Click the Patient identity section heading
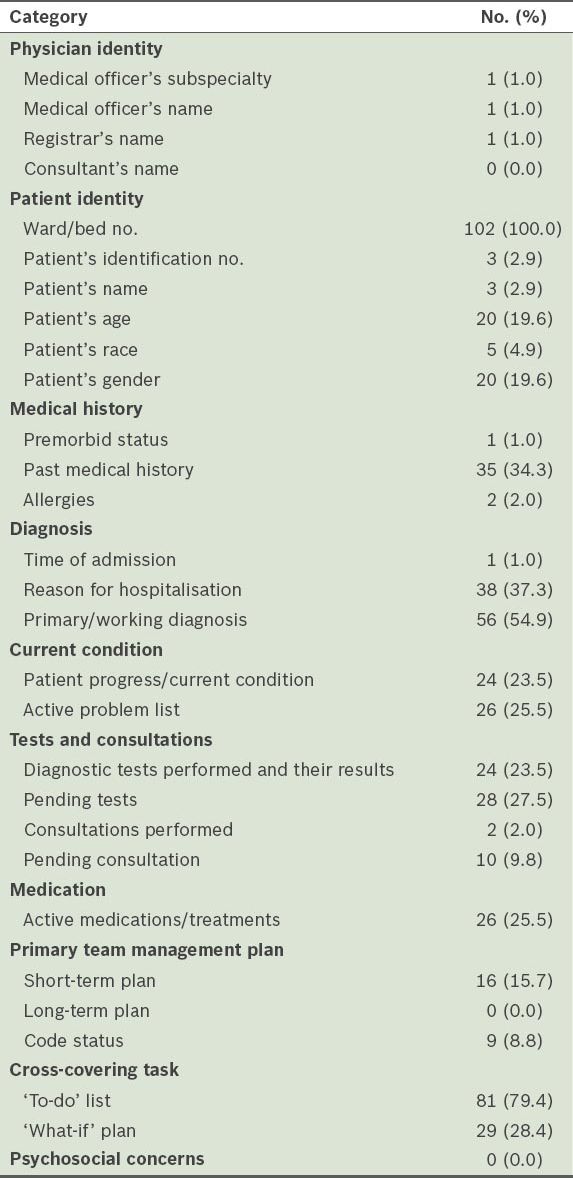The width and height of the screenshot is (573, 1178). point(76,199)
